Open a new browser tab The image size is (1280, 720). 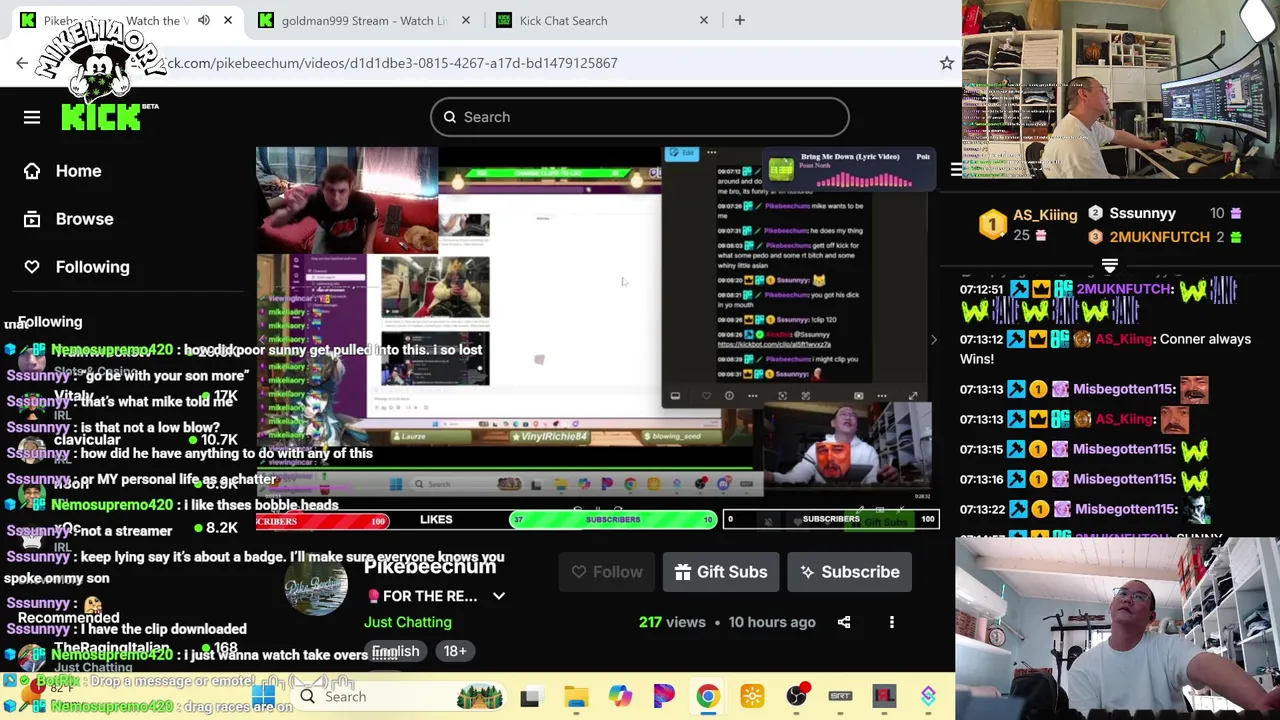click(x=740, y=20)
